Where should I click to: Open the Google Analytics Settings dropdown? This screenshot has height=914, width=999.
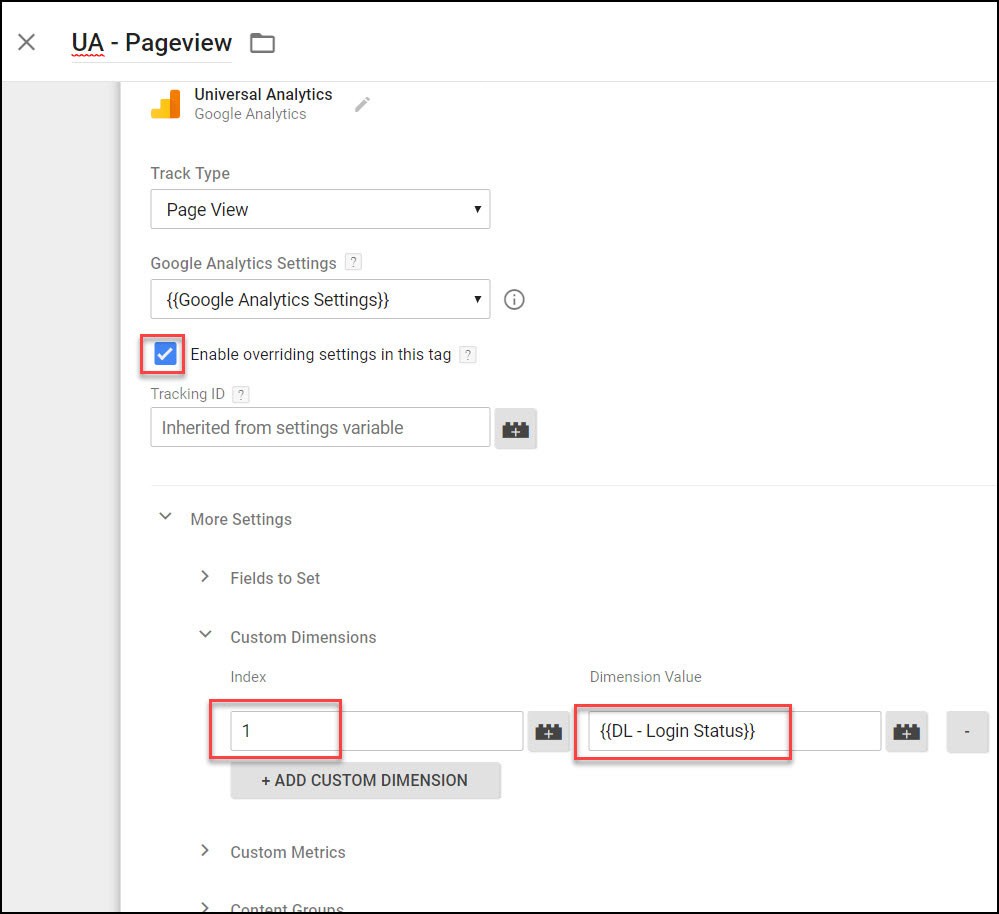coord(319,299)
